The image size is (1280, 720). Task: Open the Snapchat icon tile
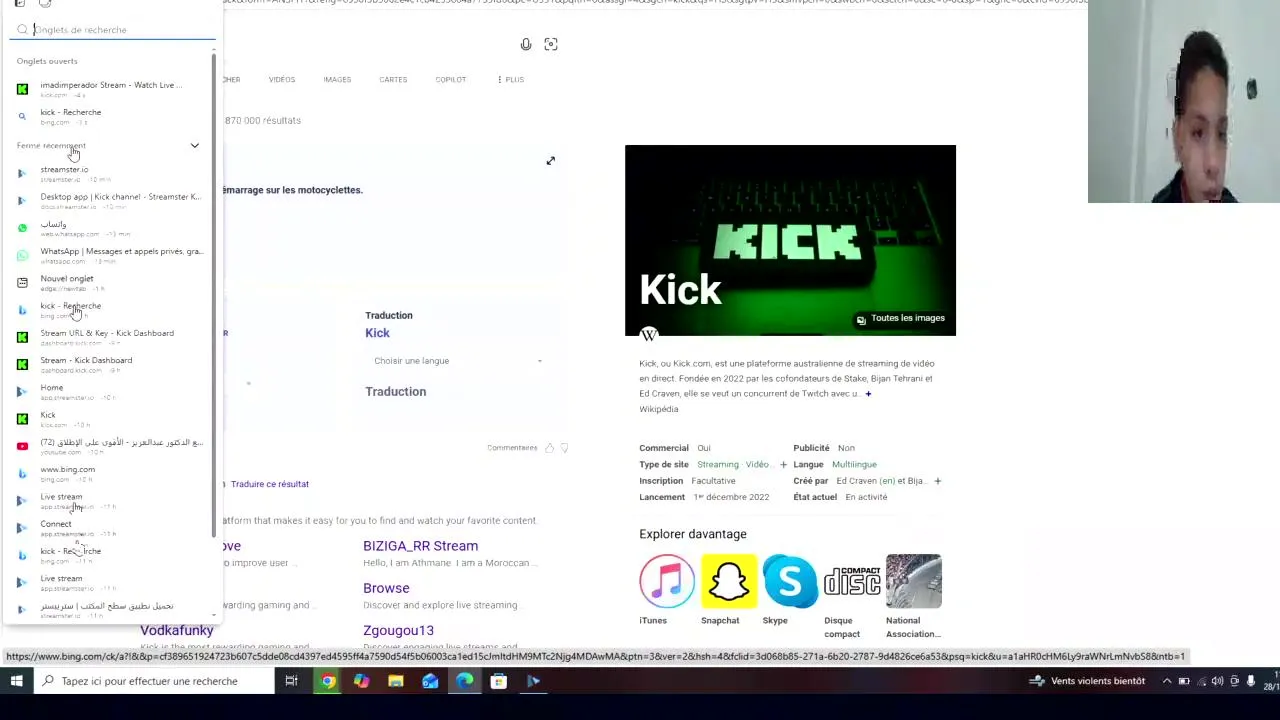729,581
